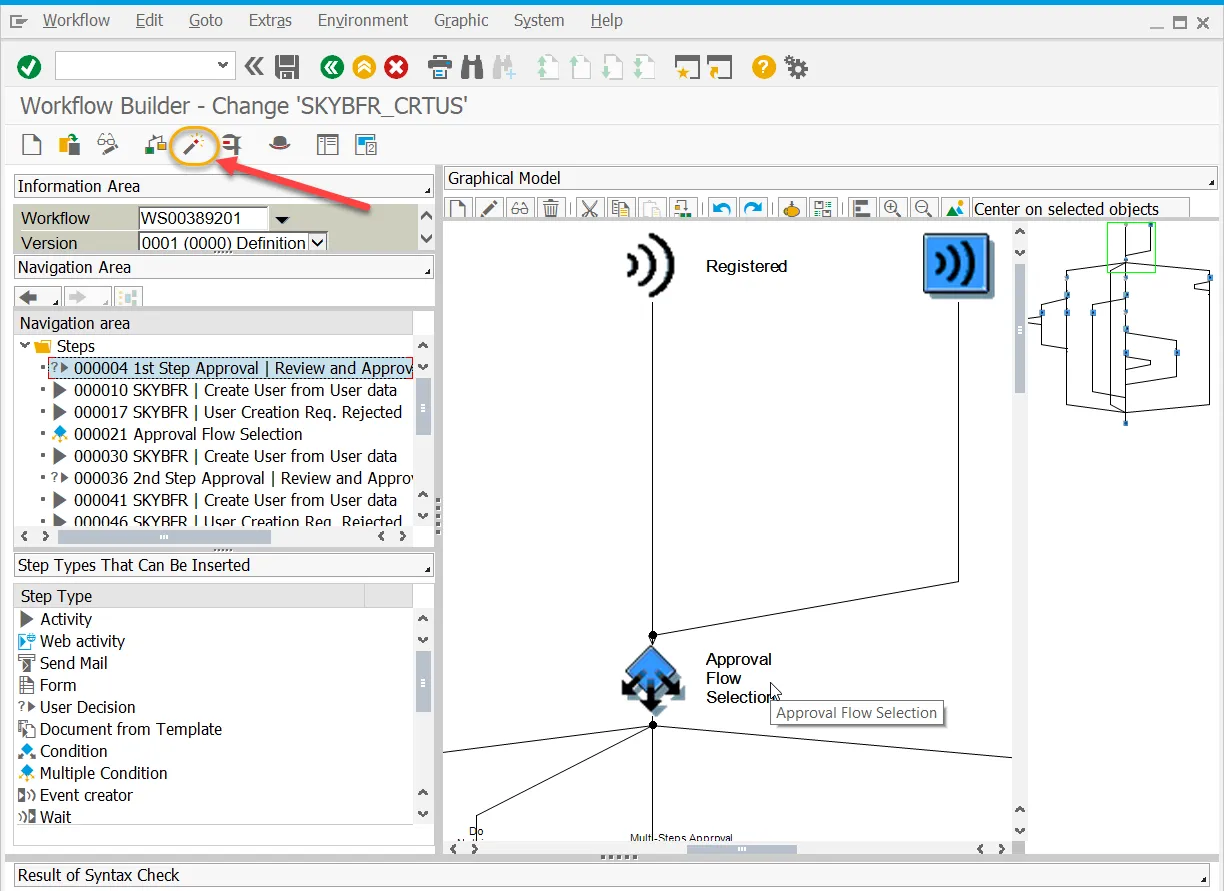Open the command field dropdown
1224x891 pixels.
click(223, 66)
